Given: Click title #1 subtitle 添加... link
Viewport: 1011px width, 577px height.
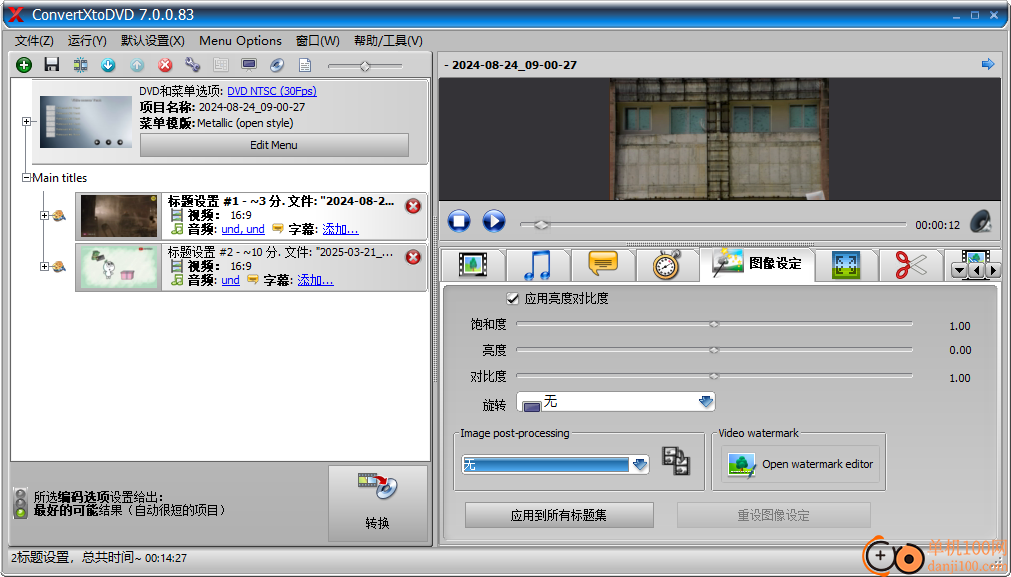Looking at the screenshot, I should click(x=340, y=229).
